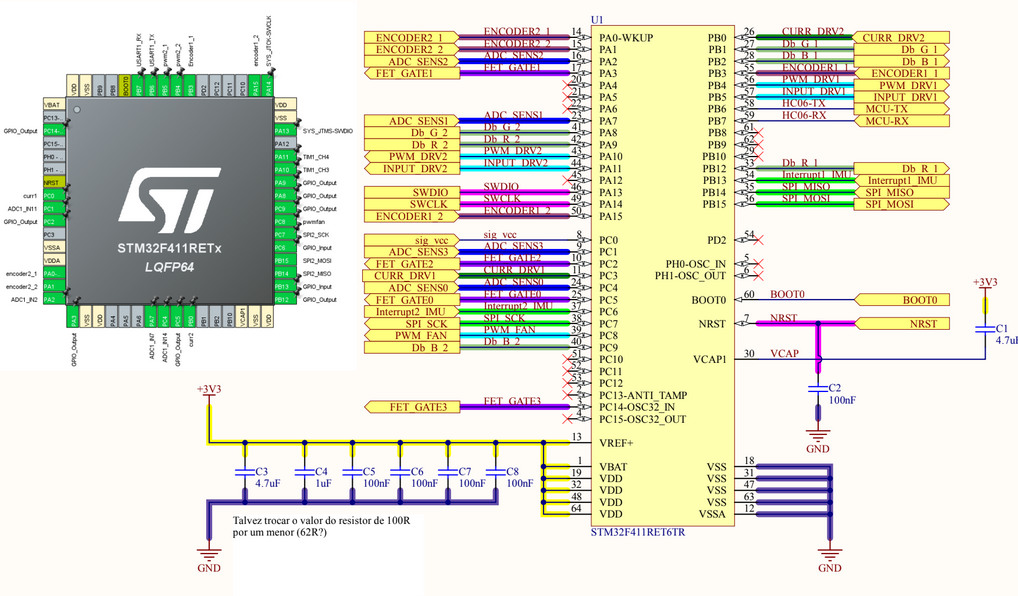Select the MCU-RX port on the right
This screenshot has width=1018, height=596.
(x=900, y=121)
